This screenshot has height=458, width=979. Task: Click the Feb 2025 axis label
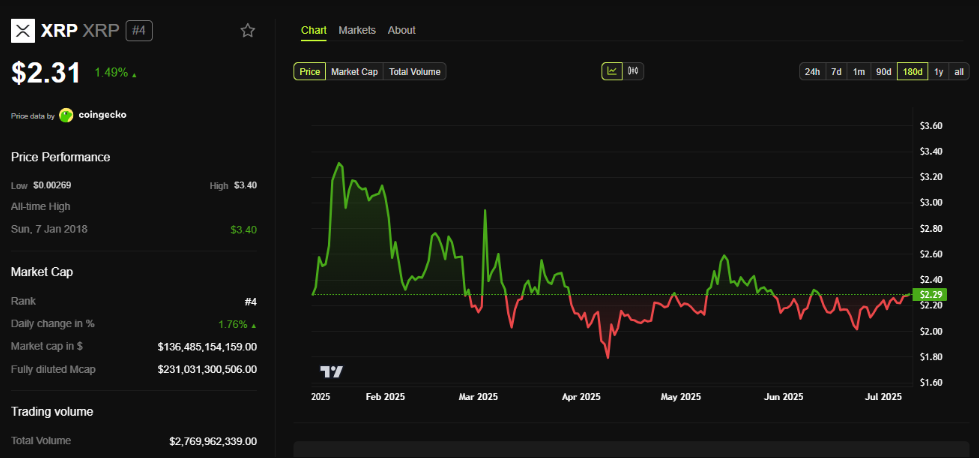(385, 397)
